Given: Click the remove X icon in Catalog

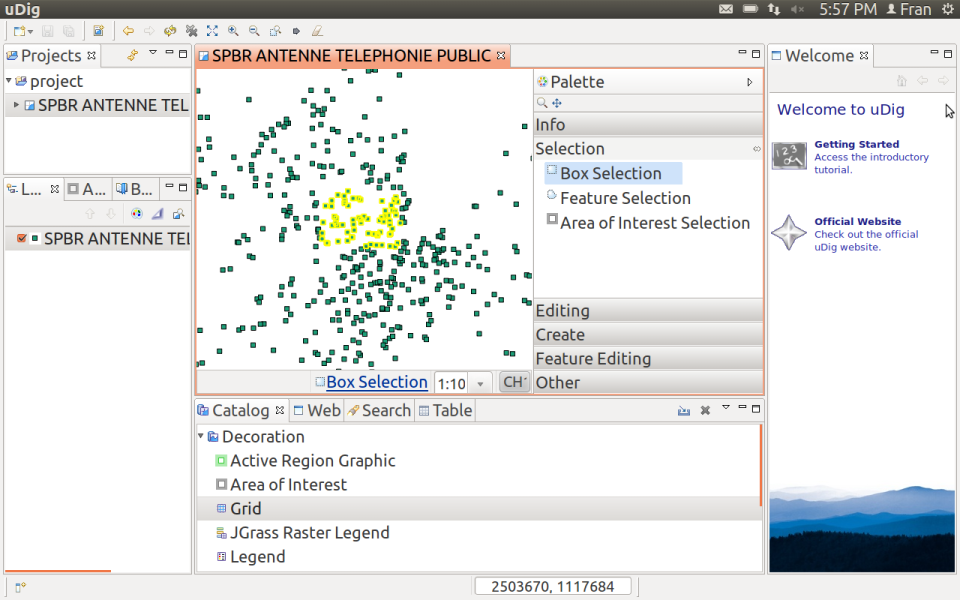Looking at the screenshot, I should point(705,410).
